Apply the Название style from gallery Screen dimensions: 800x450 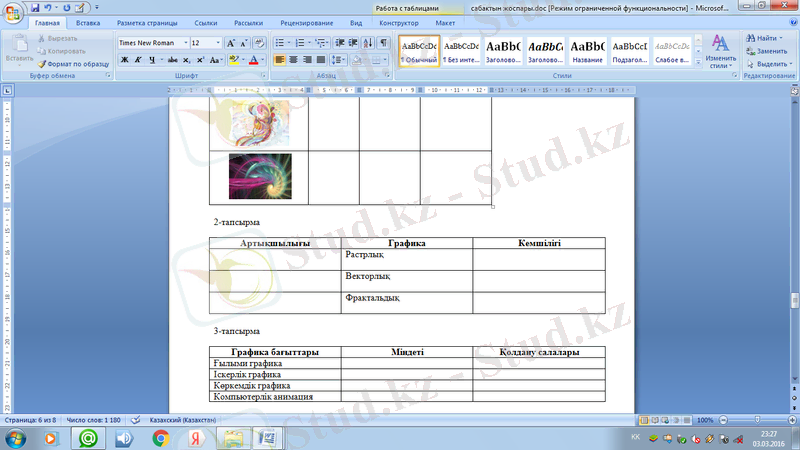point(588,51)
